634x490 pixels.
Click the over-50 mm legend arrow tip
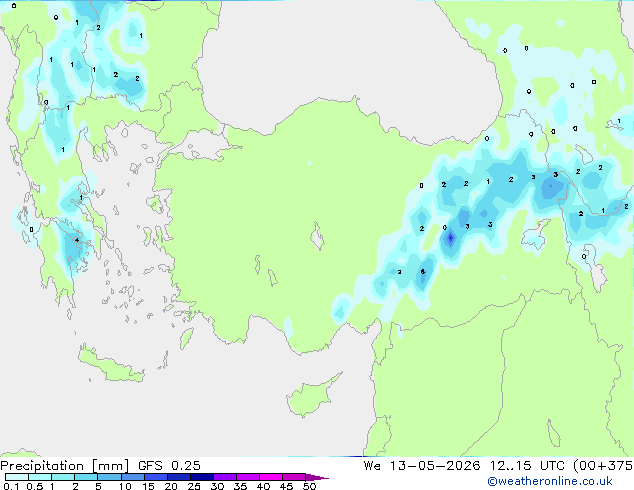(x=317, y=477)
